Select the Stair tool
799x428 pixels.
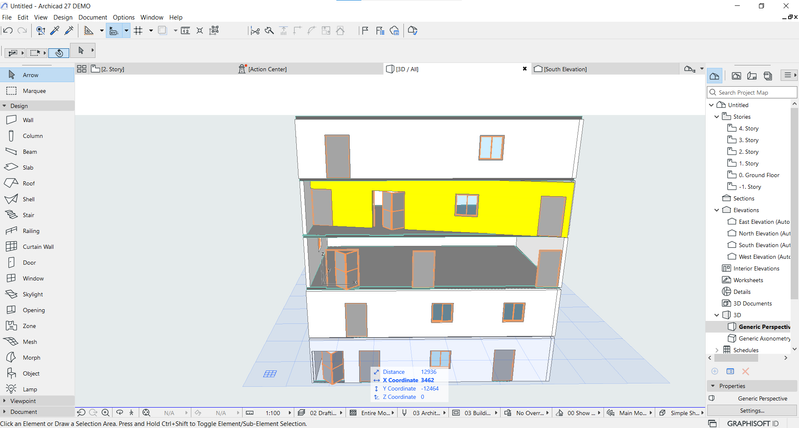(30, 215)
